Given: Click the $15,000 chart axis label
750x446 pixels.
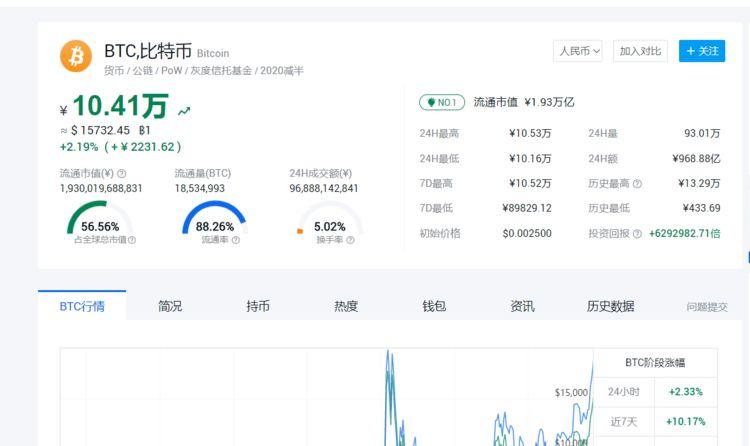Looking at the screenshot, I should pyautogui.click(x=571, y=392).
